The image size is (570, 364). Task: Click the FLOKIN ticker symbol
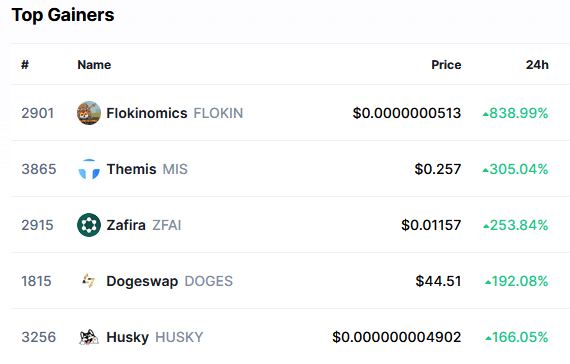218,113
